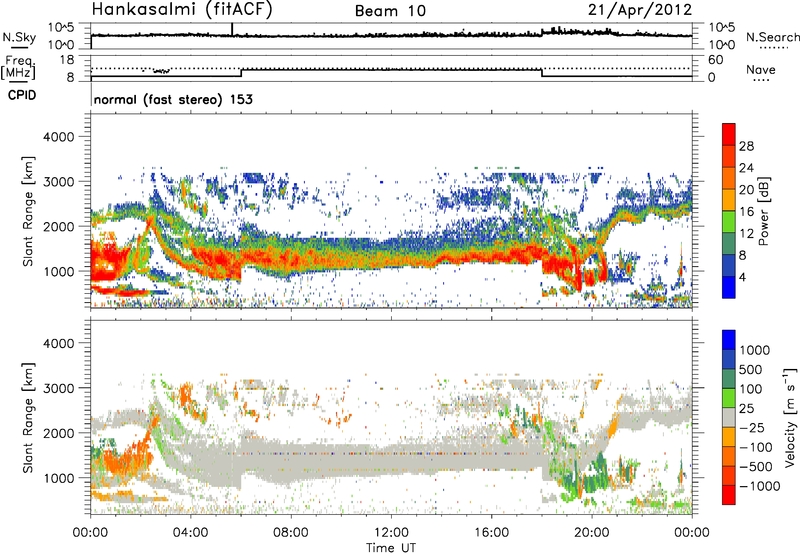Select the "Freq. [MHz]" axis label
This screenshot has height=554, width=800.
(x=18, y=67)
